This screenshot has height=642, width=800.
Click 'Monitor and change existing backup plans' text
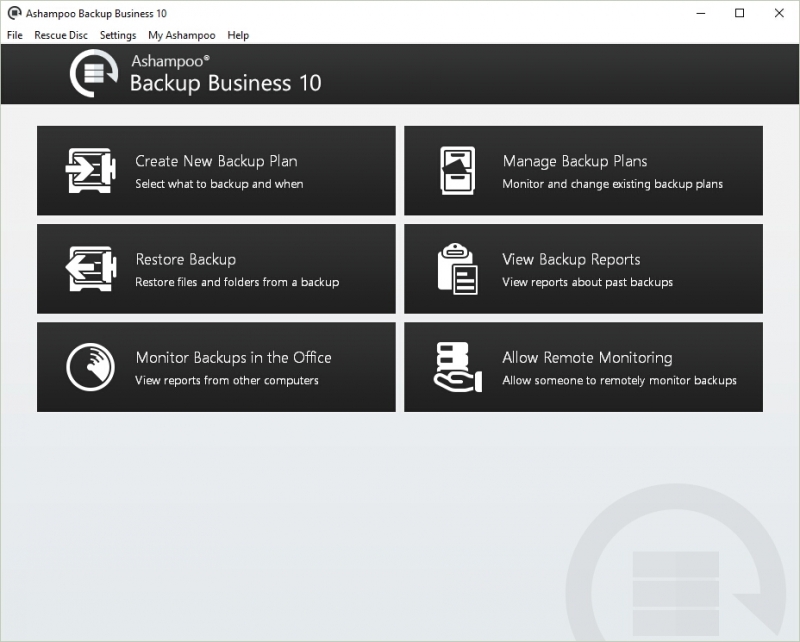pyautogui.click(x=612, y=184)
